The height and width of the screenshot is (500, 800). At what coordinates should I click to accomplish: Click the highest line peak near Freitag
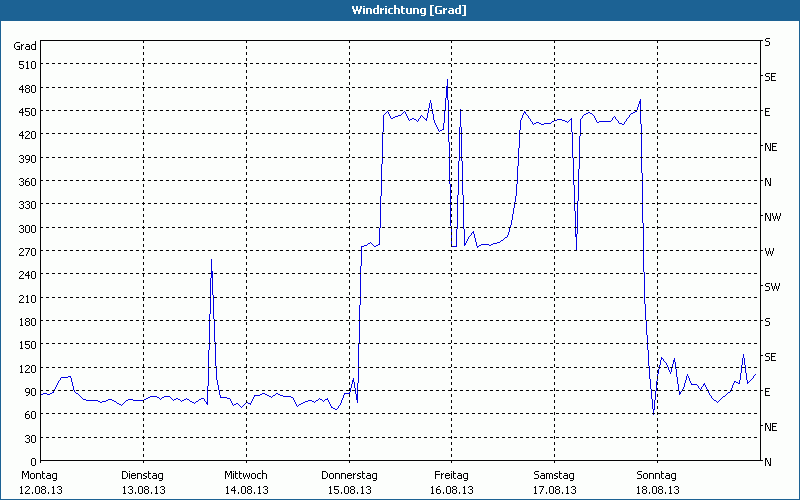click(447, 80)
